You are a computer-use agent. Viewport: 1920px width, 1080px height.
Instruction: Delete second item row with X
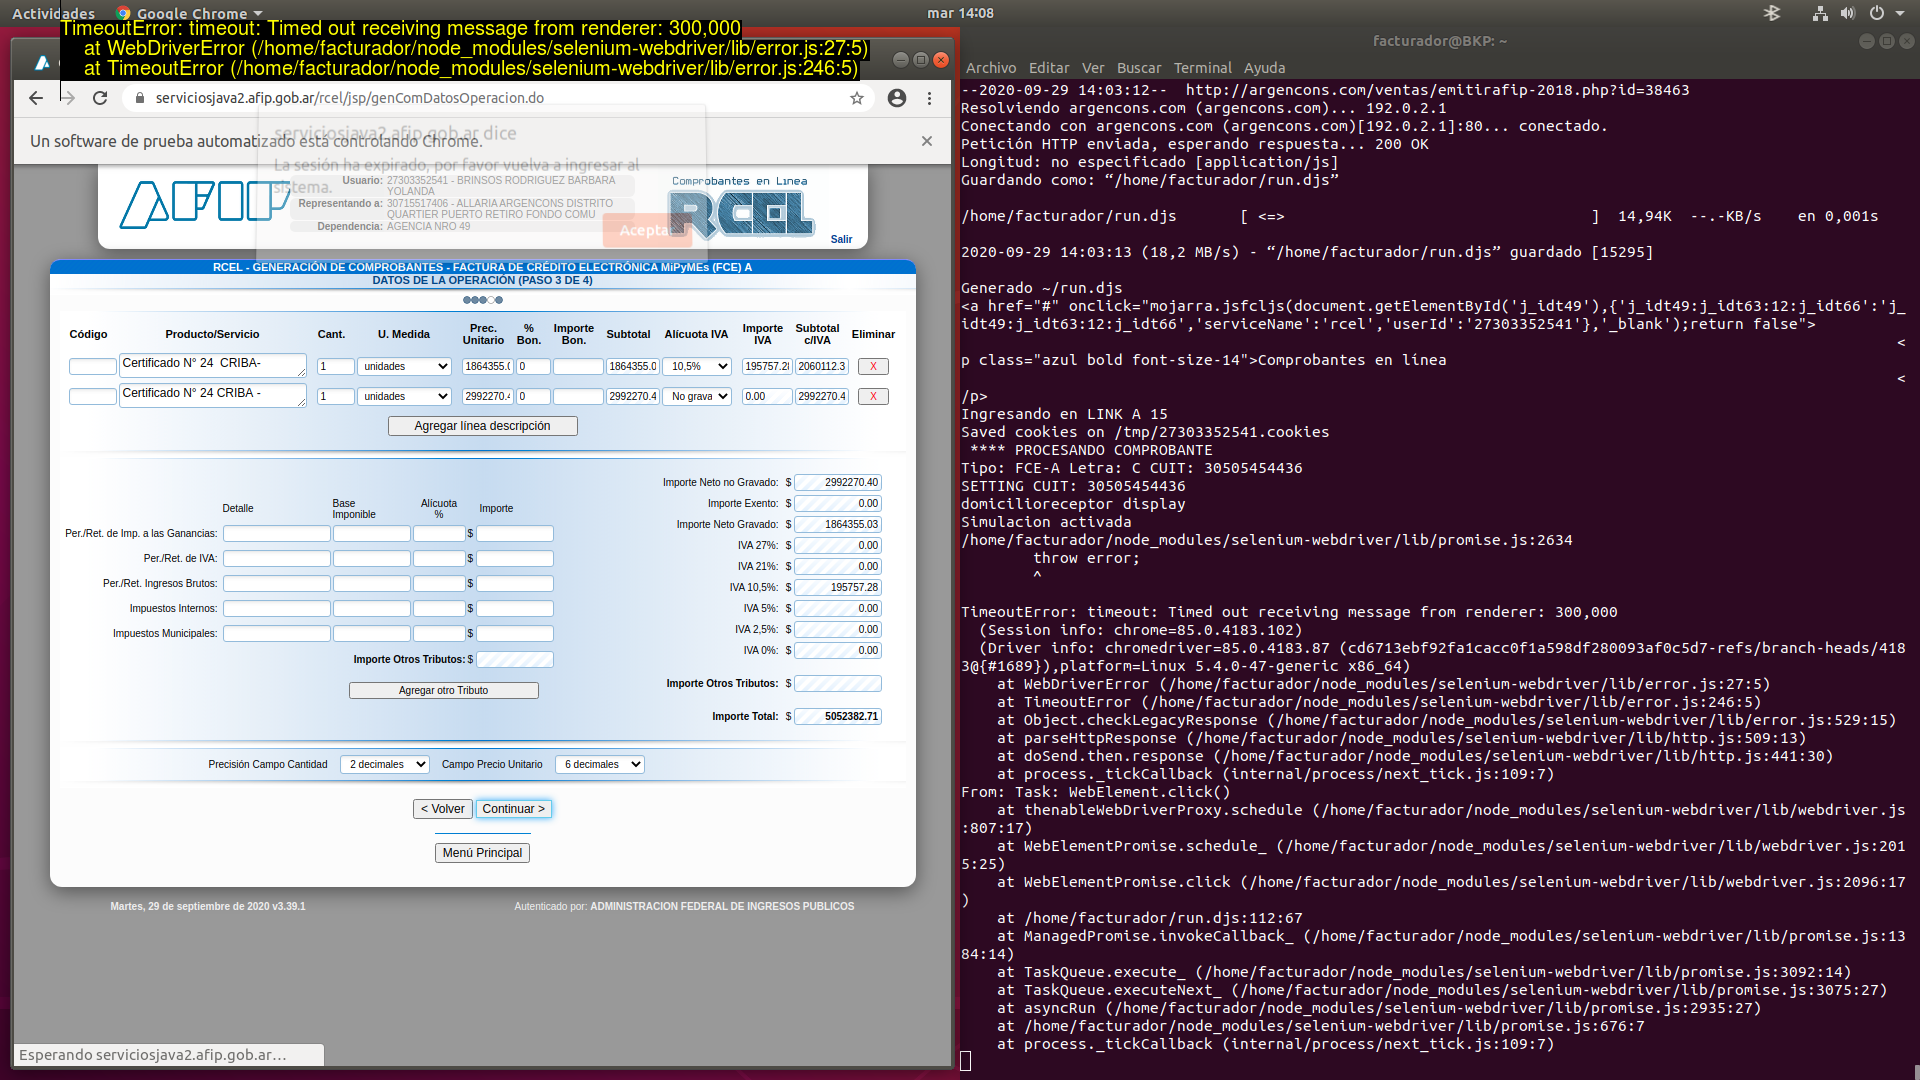[x=873, y=396]
